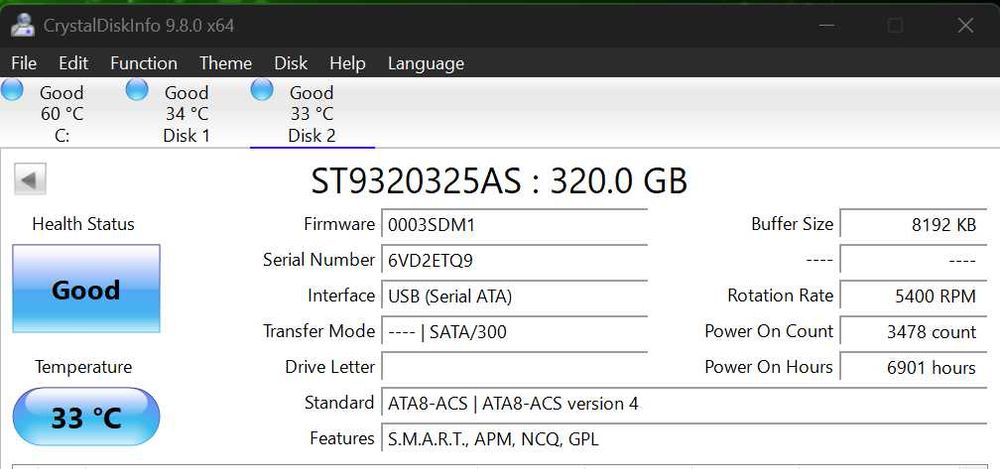This screenshot has width=1000, height=469.
Task: Click the Interface field USB (Serial ATA)
Action: (x=515, y=297)
